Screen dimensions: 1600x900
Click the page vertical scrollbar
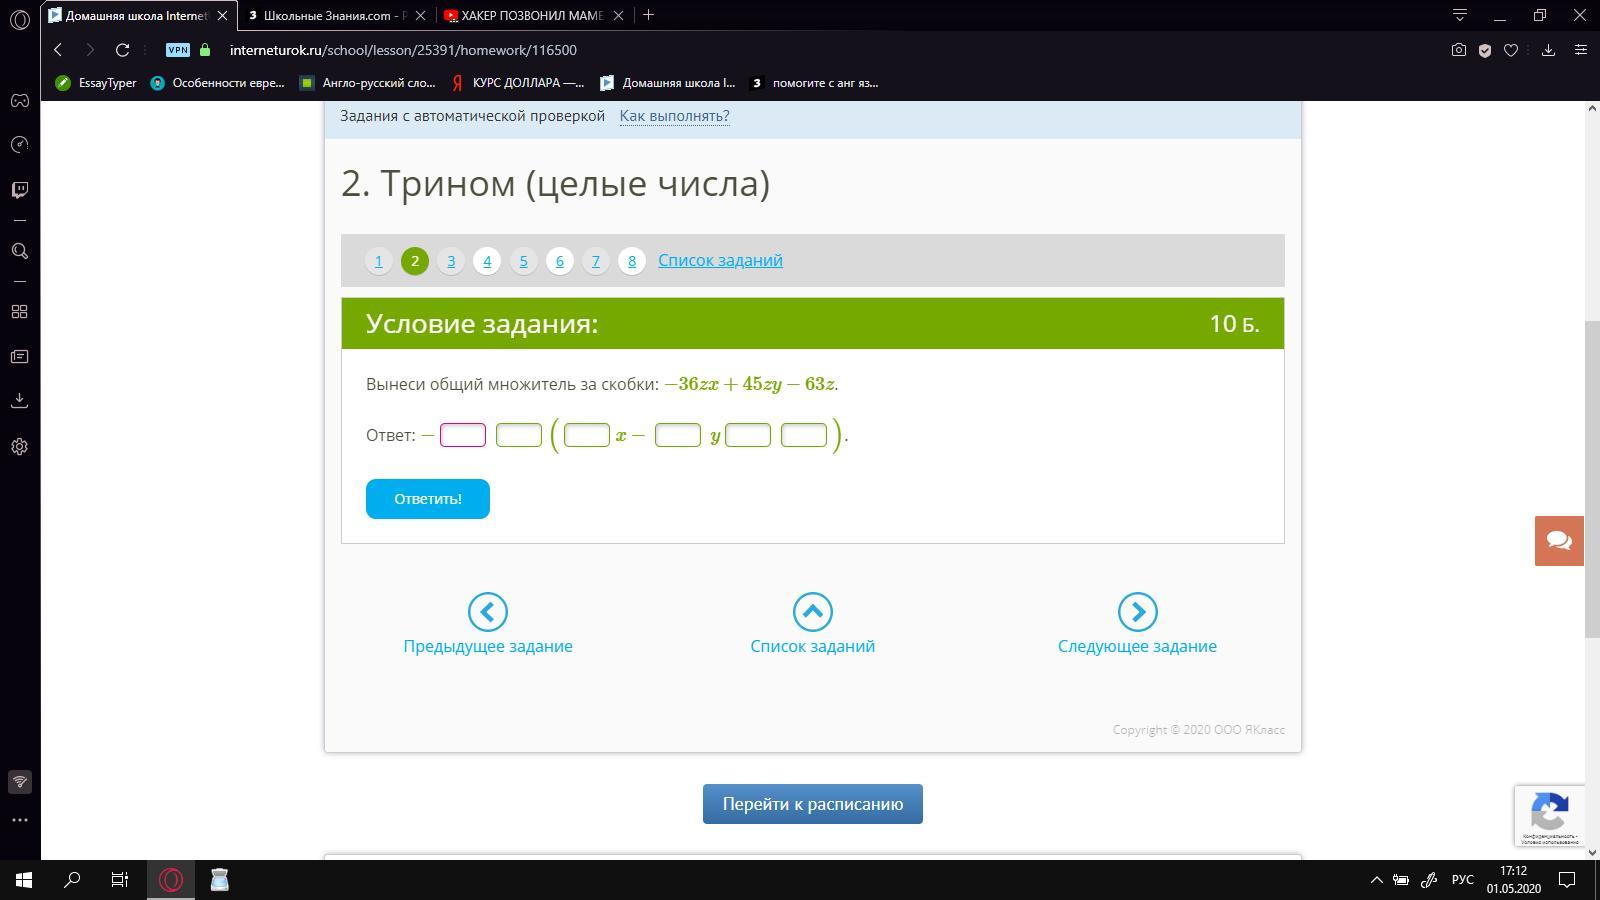[x=1592, y=480]
